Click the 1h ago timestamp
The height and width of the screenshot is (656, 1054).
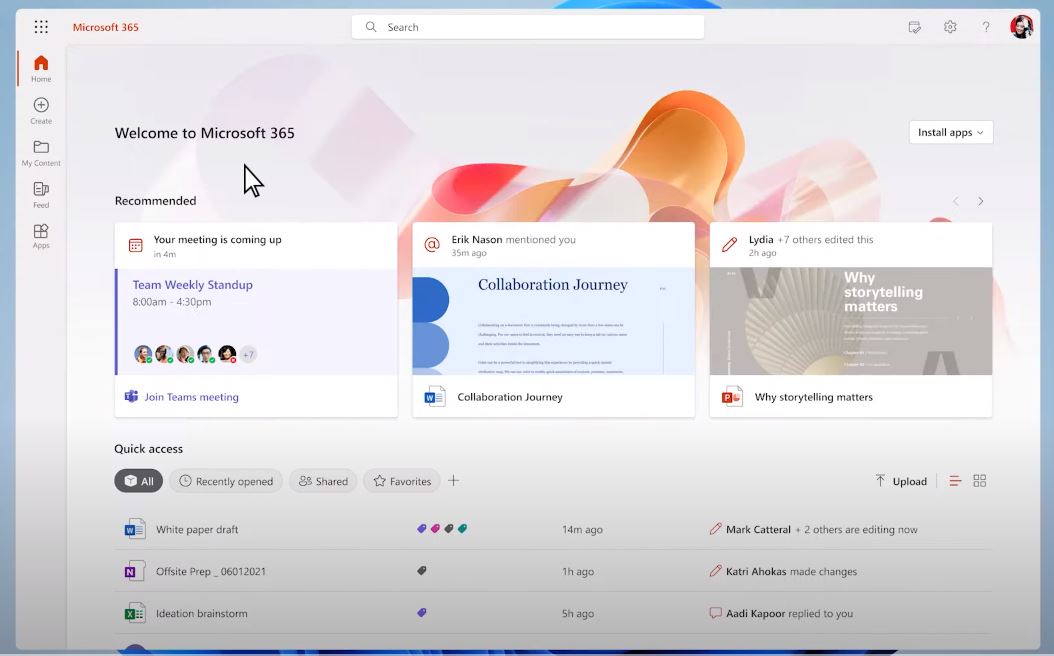[578, 571]
